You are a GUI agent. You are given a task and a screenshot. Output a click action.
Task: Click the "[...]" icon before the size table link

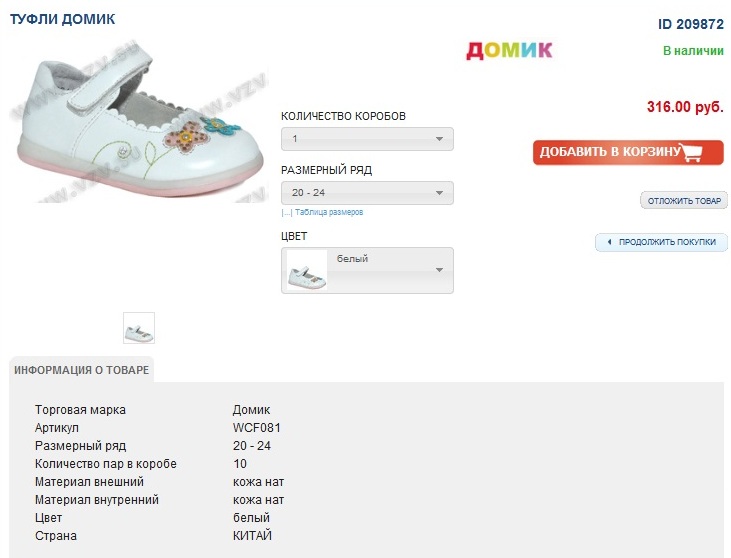click(287, 212)
